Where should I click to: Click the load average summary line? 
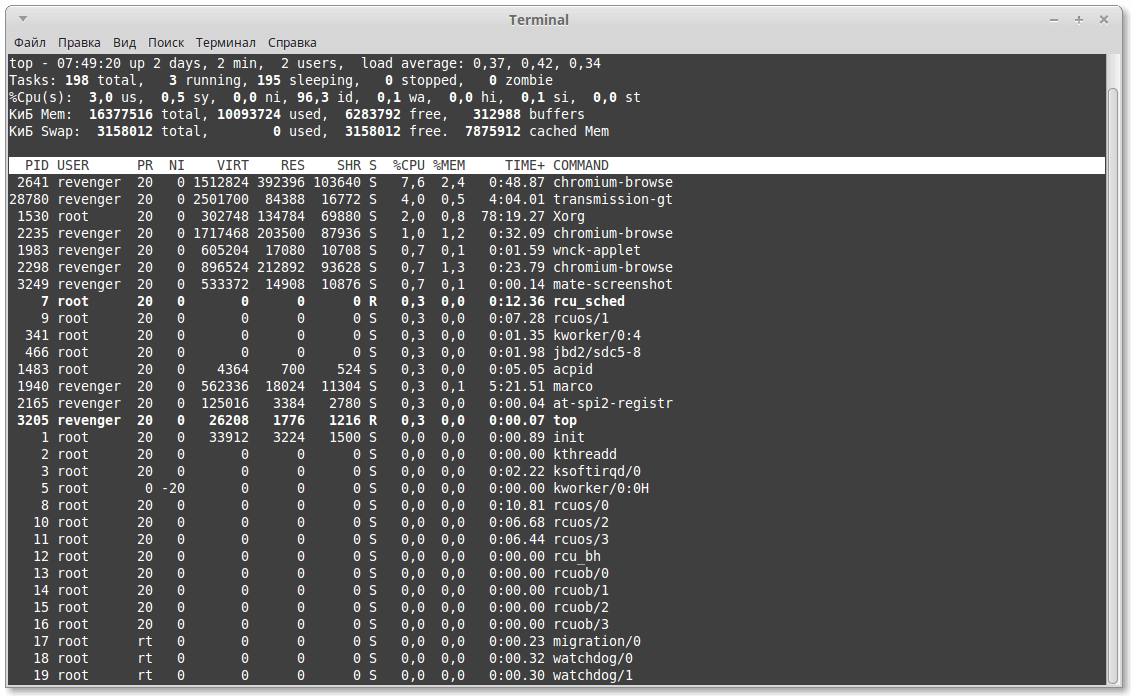(x=305, y=64)
